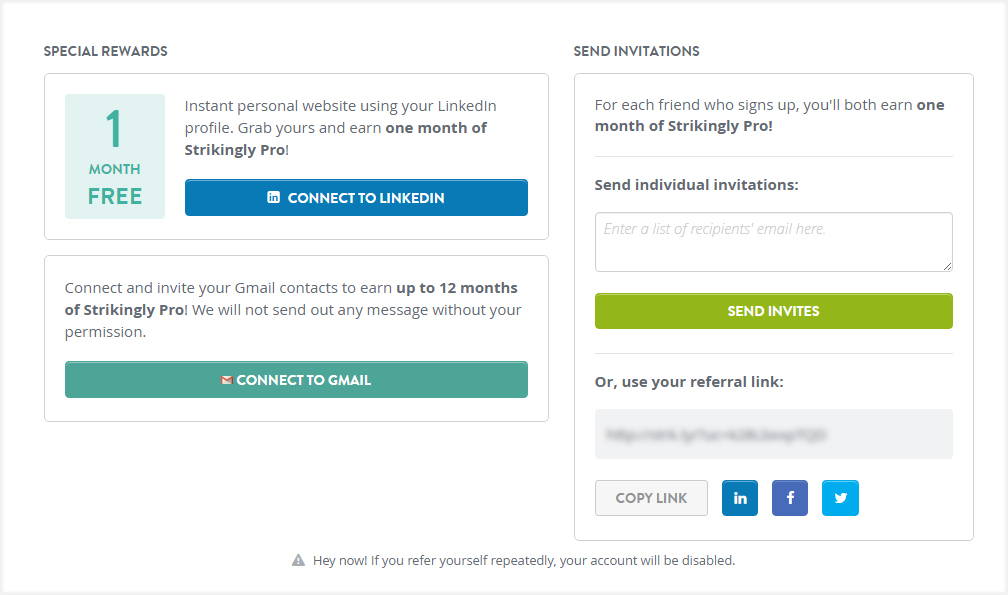Send invitations with the Send Invites button
Viewport: 1008px width, 595px height.
coord(773,311)
